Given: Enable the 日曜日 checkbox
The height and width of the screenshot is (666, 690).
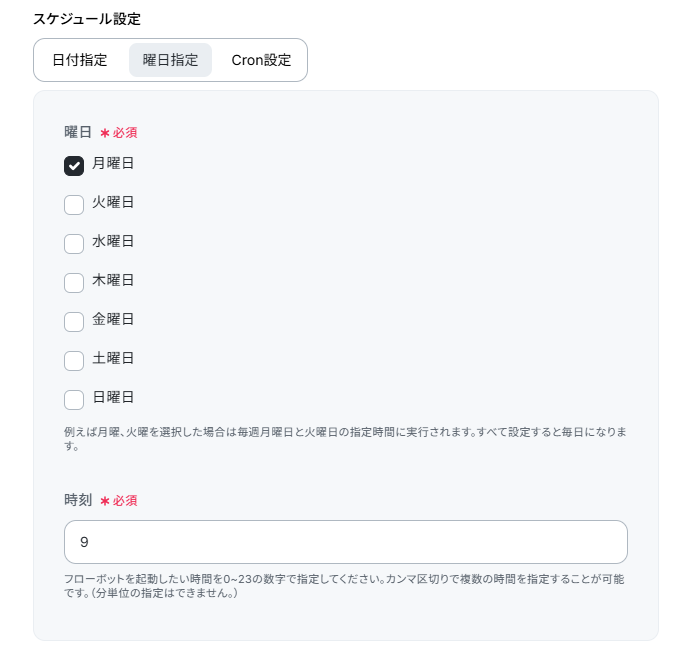Looking at the screenshot, I should pos(74,400).
